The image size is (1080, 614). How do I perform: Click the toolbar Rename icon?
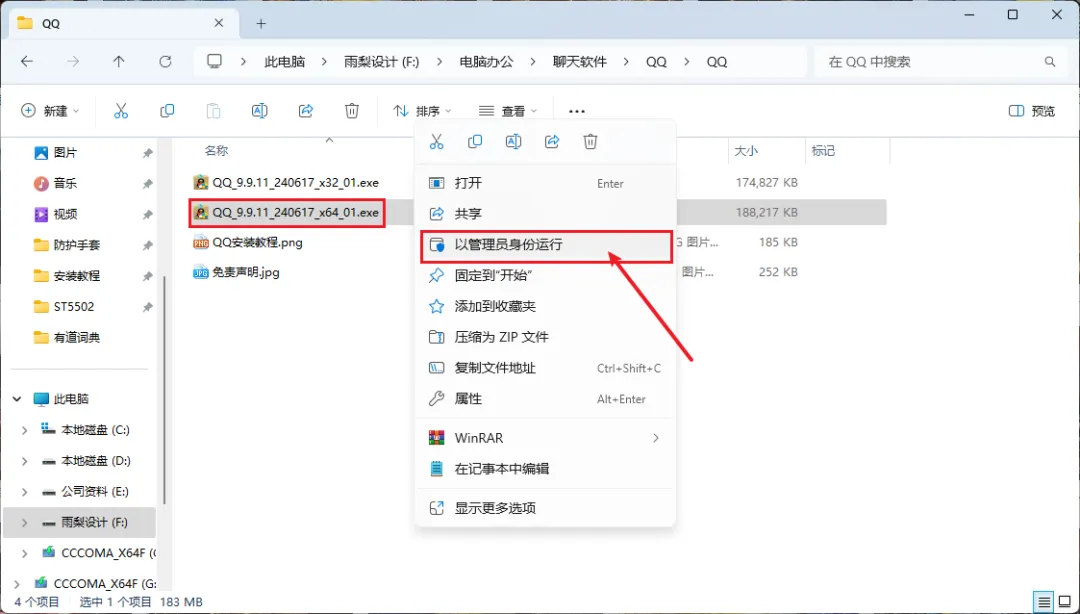click(x=260, y=111)
